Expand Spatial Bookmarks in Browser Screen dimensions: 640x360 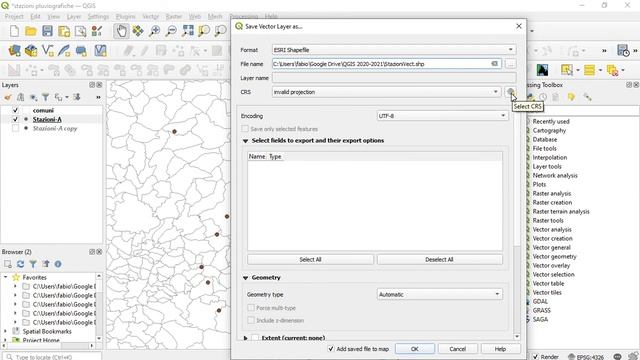(5, 331)
